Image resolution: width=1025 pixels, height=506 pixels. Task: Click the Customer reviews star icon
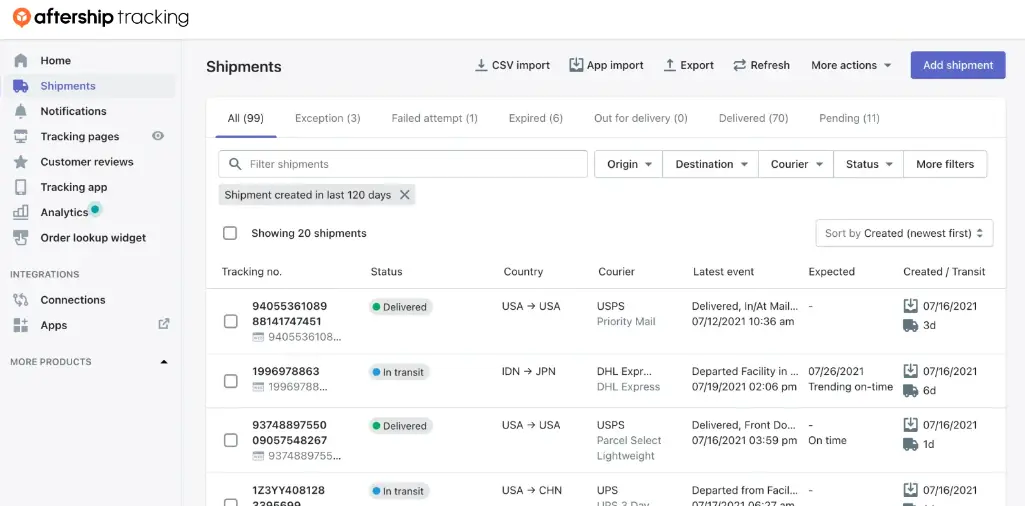[x=21, y=161]
